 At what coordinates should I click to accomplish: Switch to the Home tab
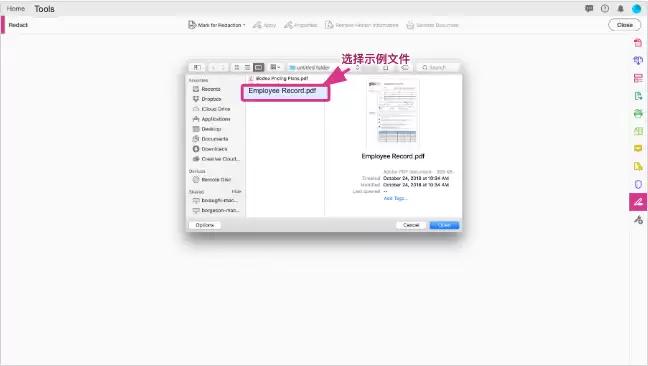point(16,8)
